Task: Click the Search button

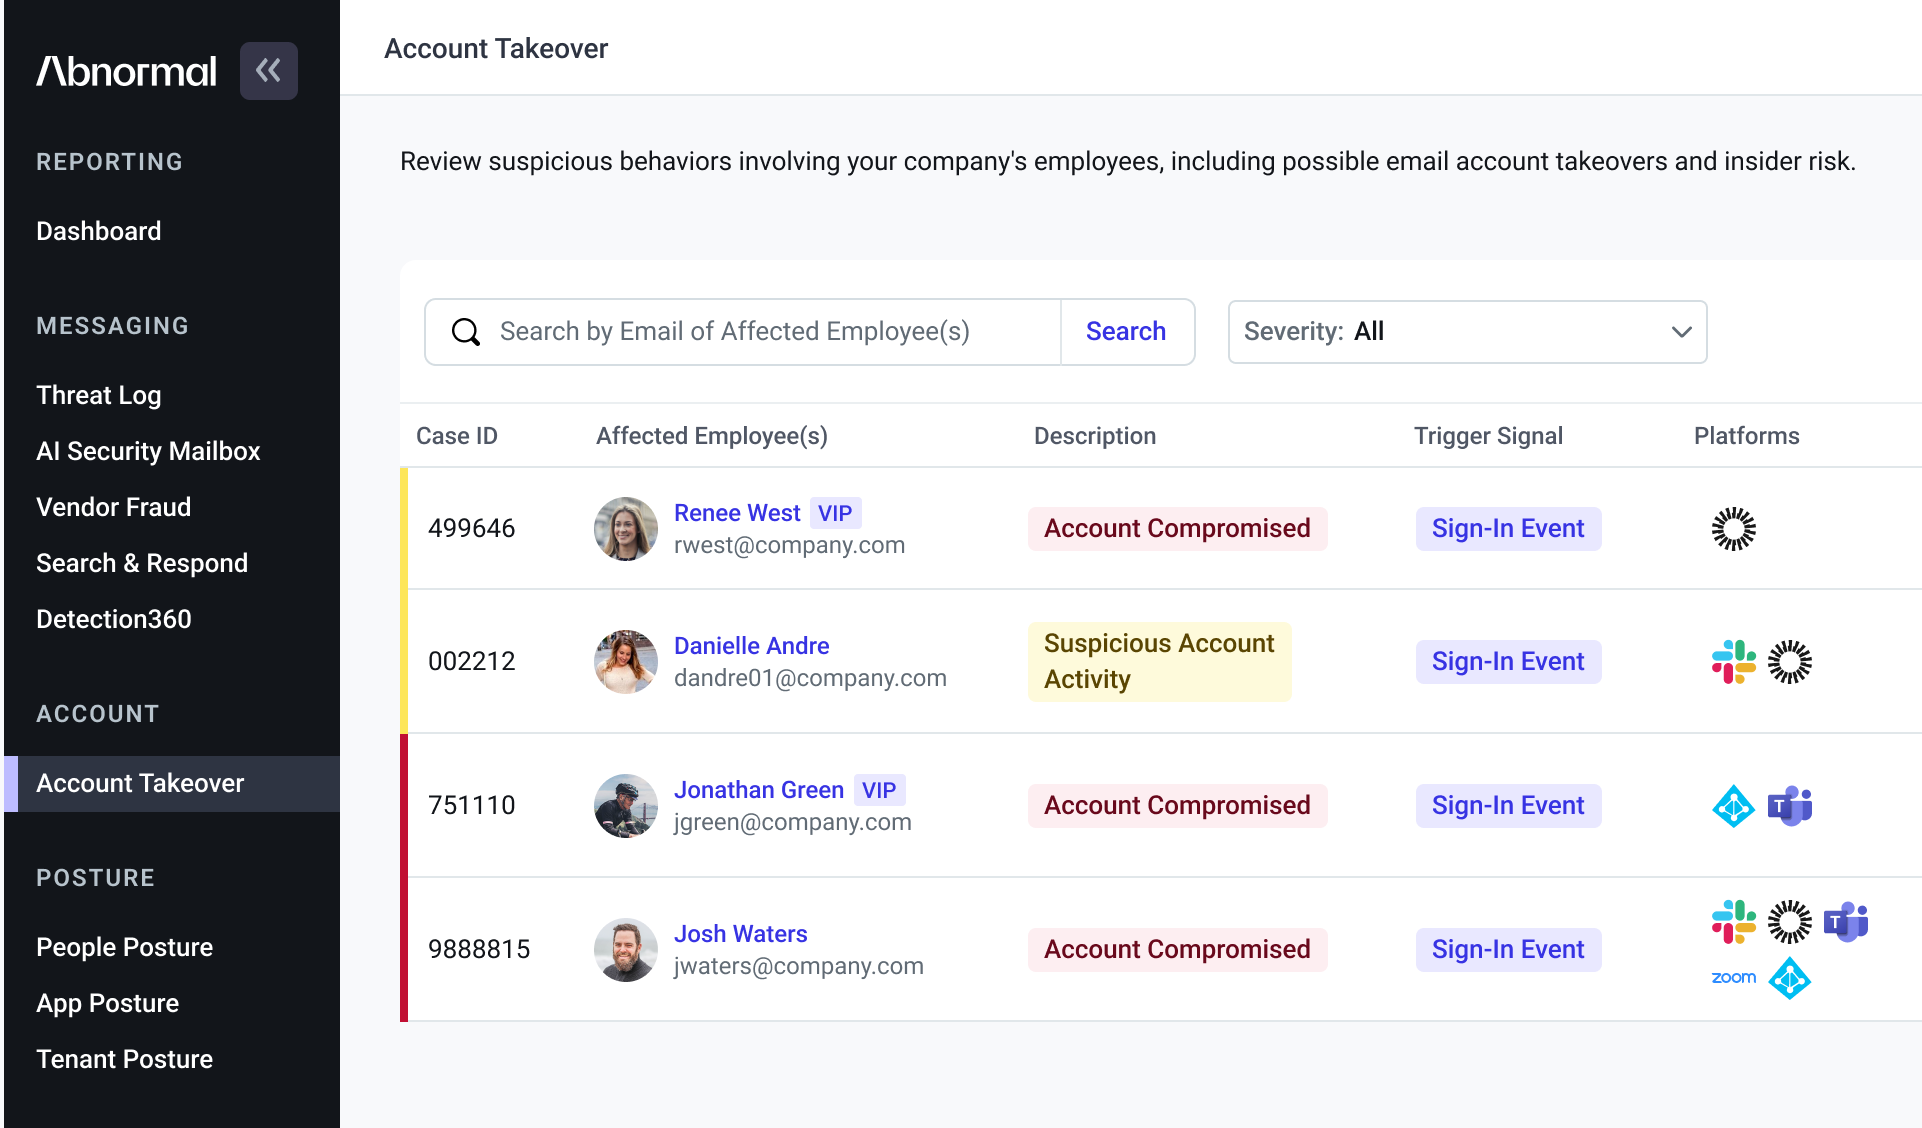Action: (1126, 332)
